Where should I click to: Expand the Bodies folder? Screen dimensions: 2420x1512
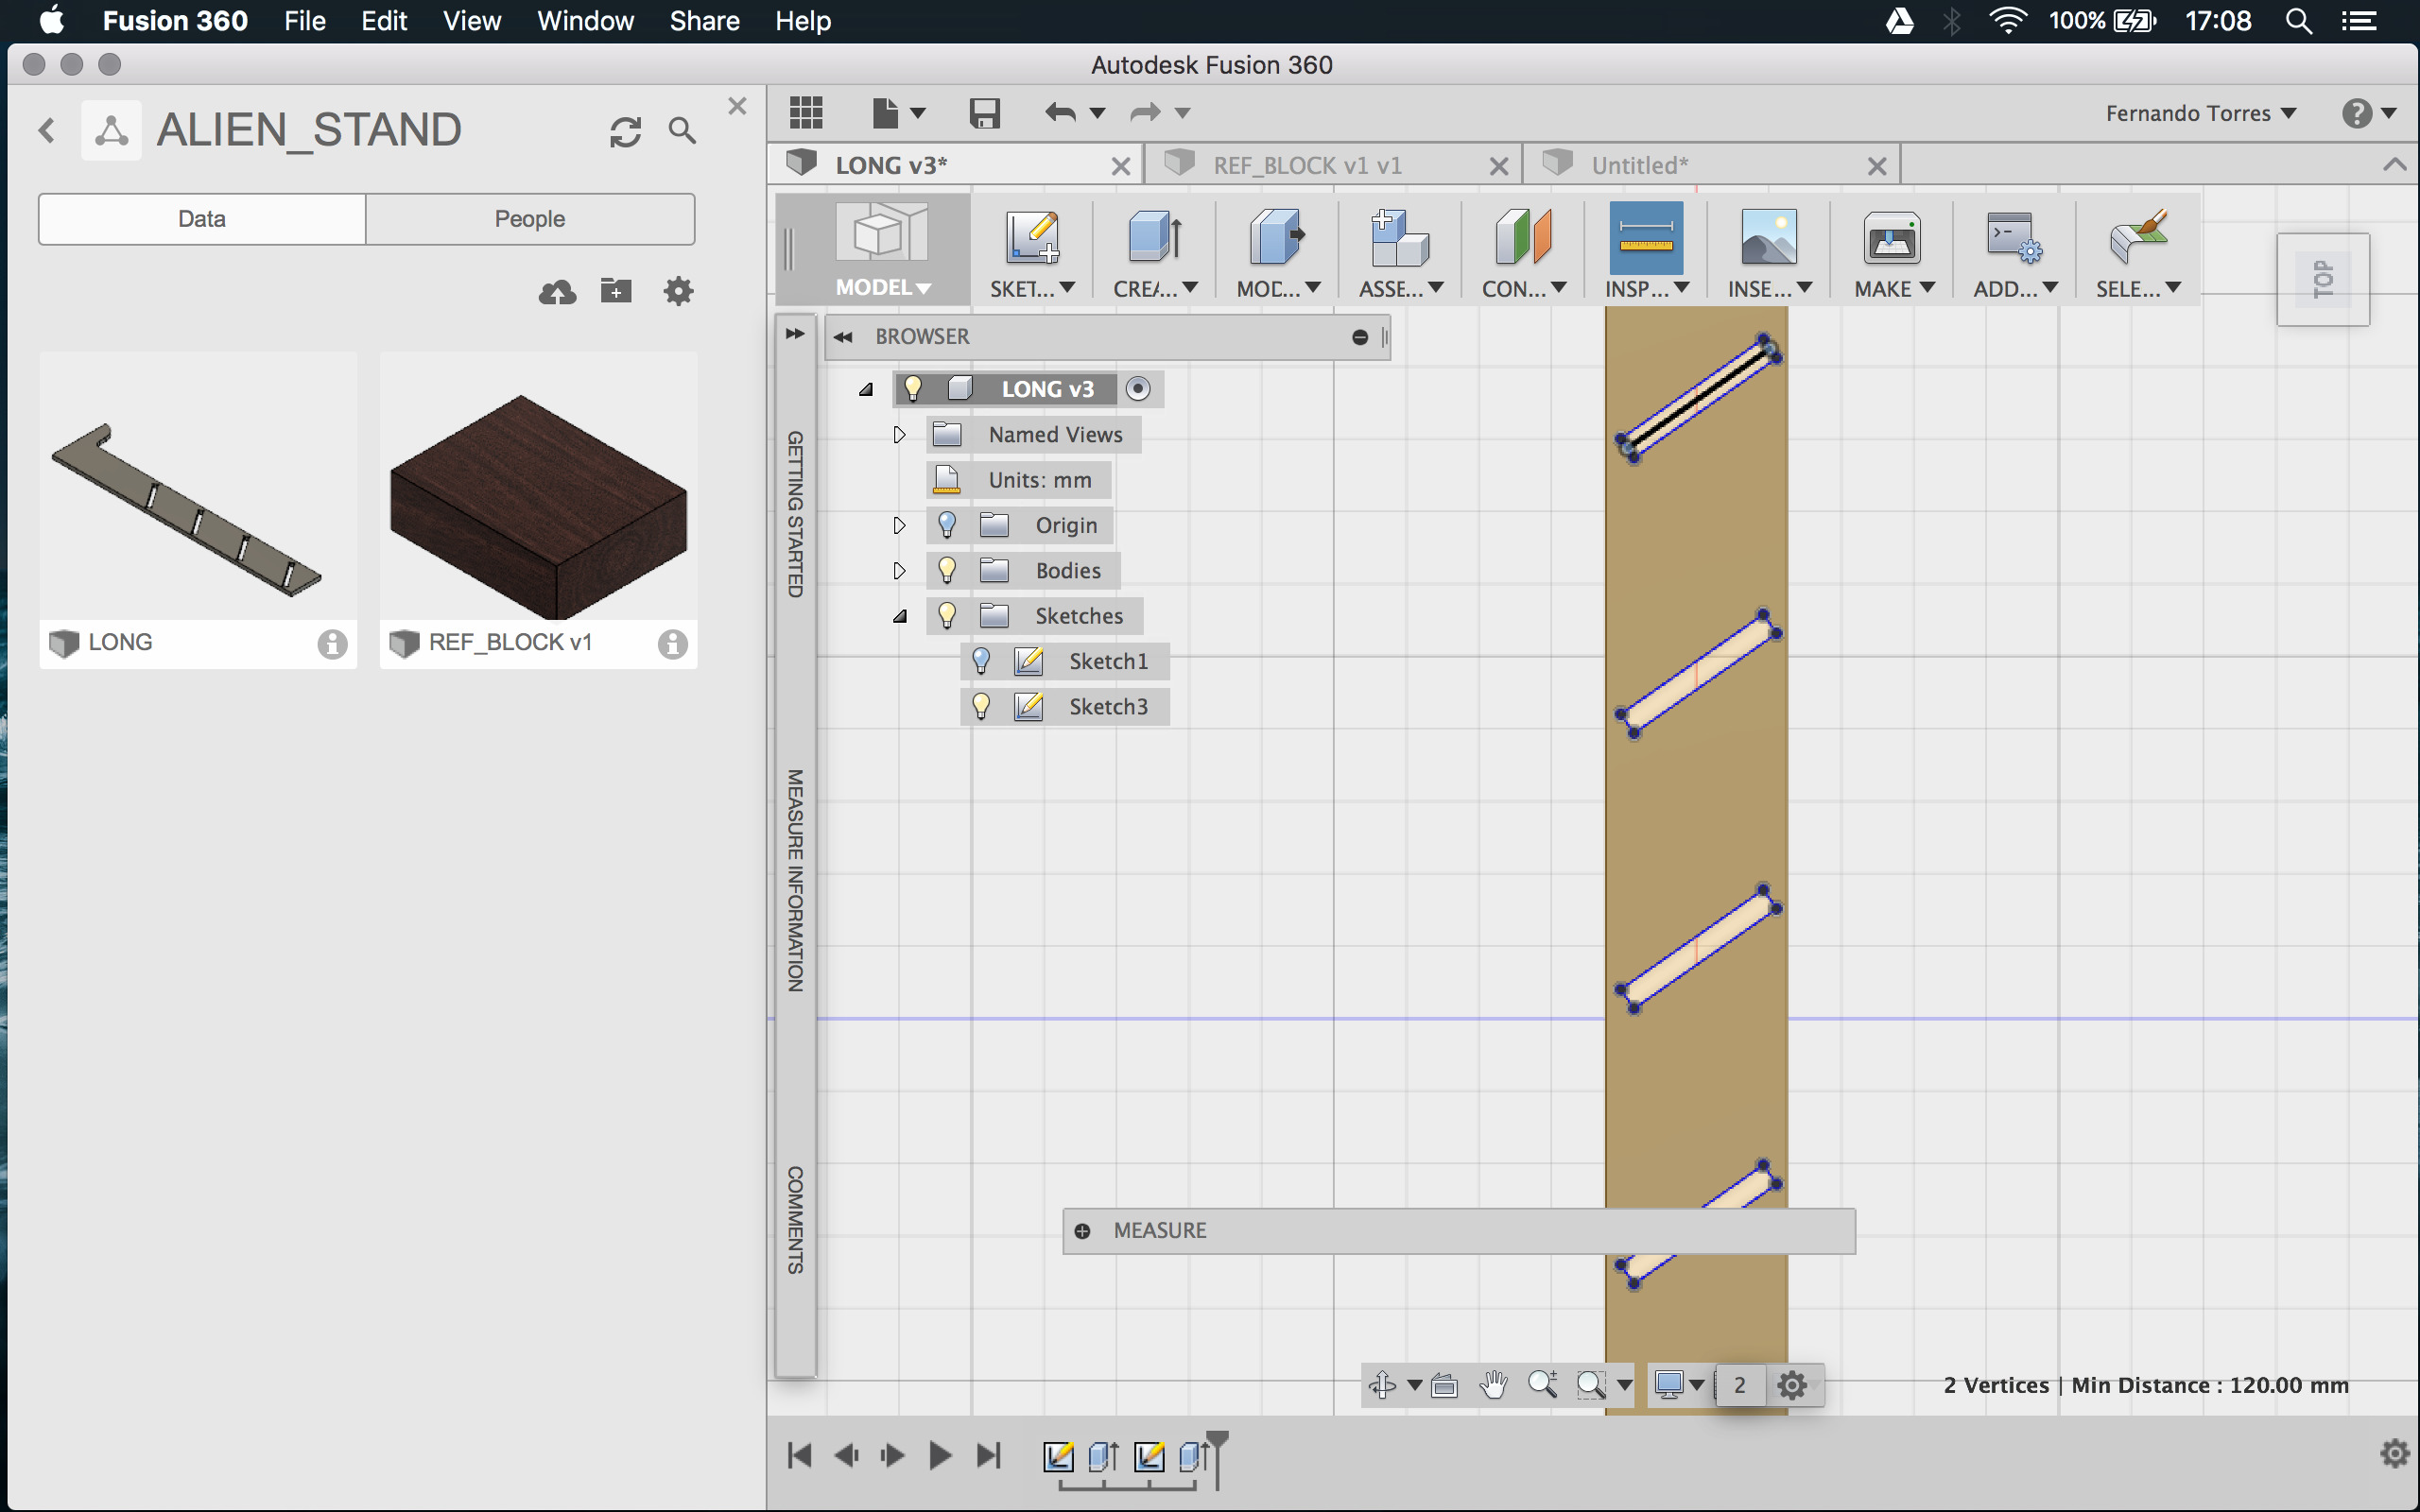[899, 570]
